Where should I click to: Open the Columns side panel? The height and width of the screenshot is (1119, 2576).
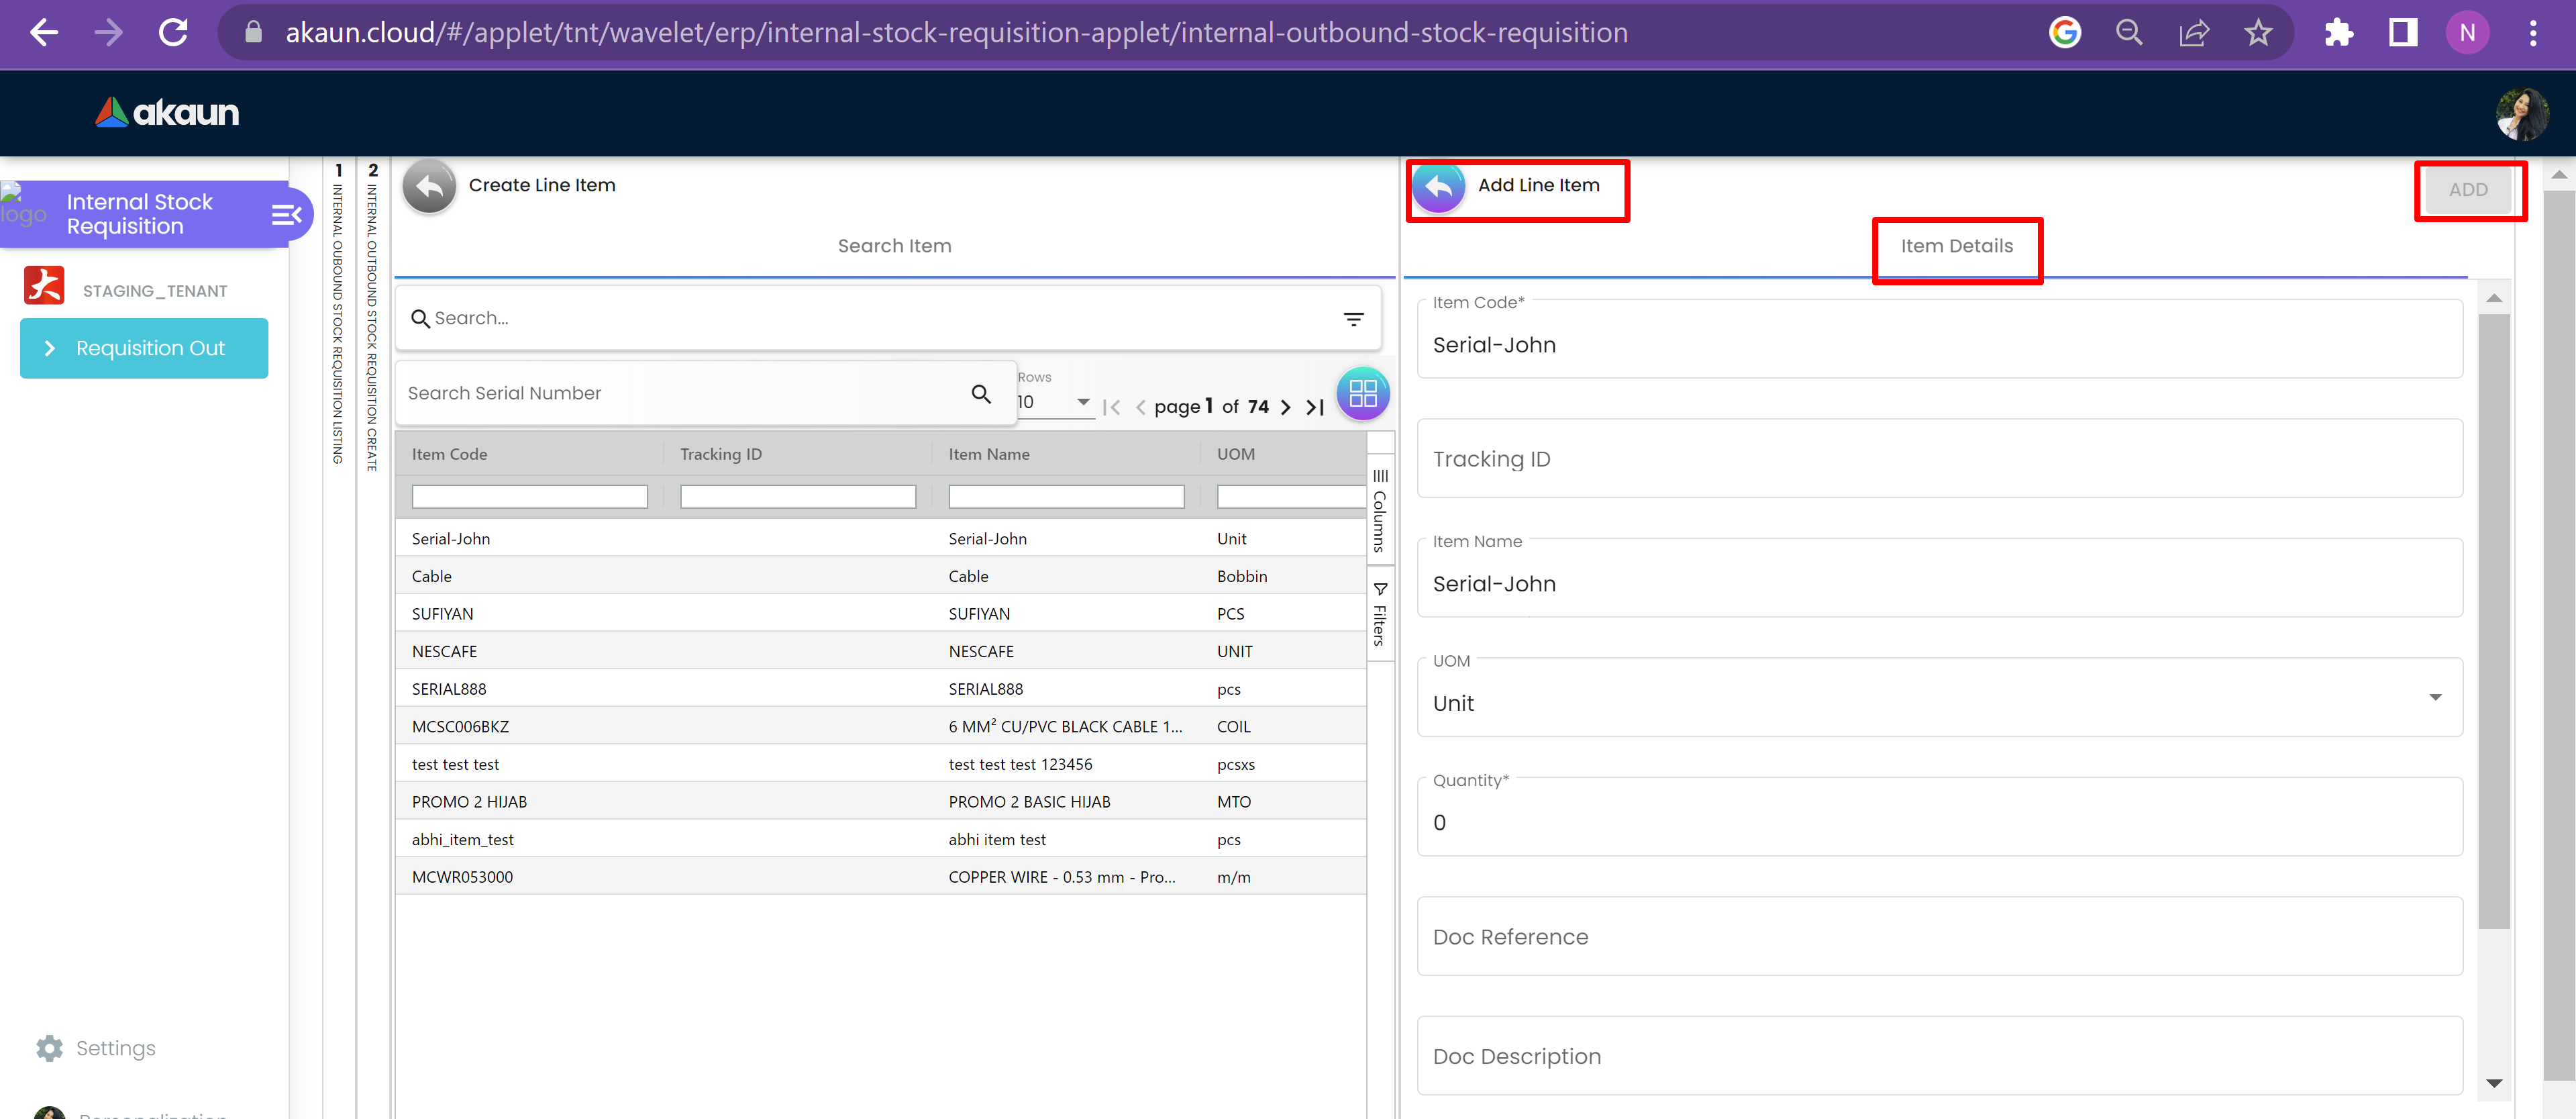1380,511
